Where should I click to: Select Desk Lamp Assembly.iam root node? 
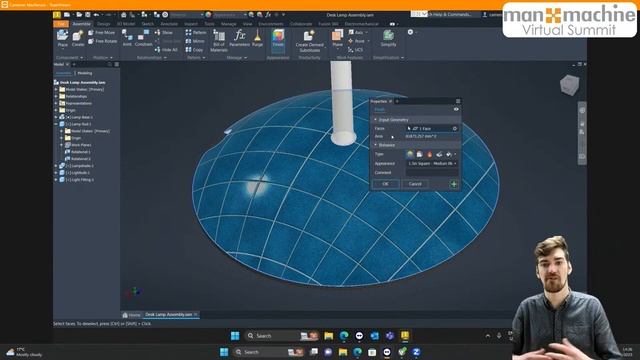(80, 82)
